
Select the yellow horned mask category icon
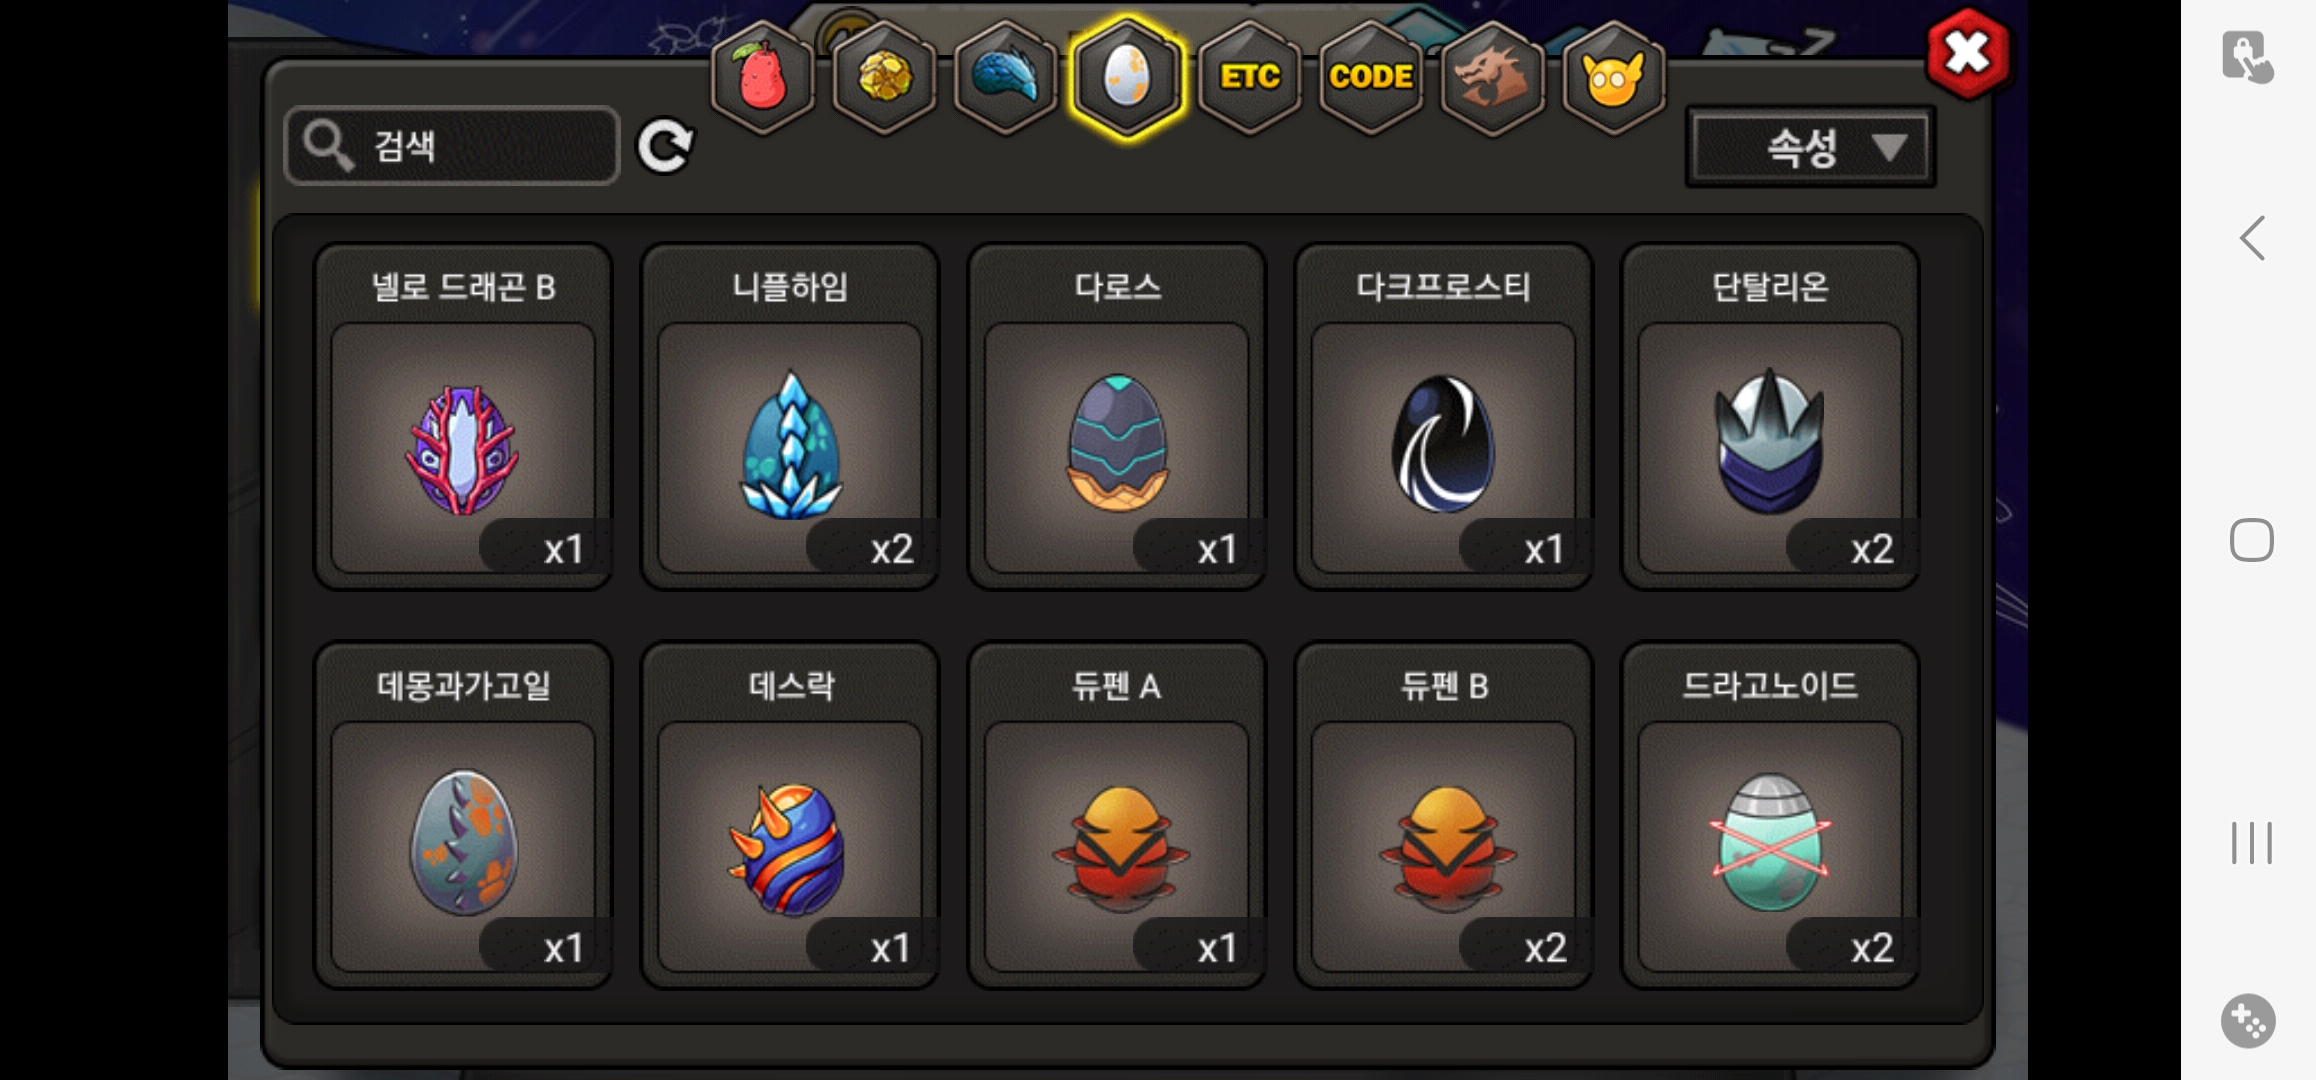(x=1613, y=77)
